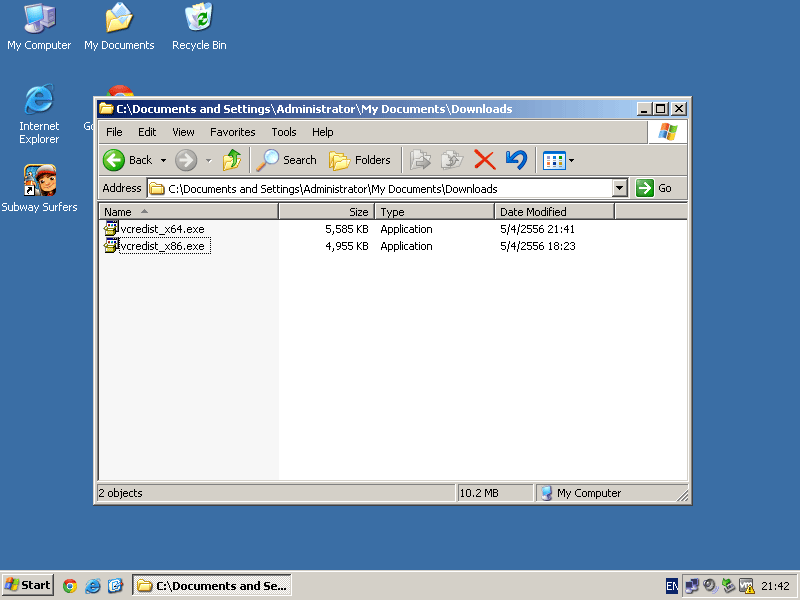Open the Forward history dropdown arrow
Screen dimensions: 800x600
209,161
